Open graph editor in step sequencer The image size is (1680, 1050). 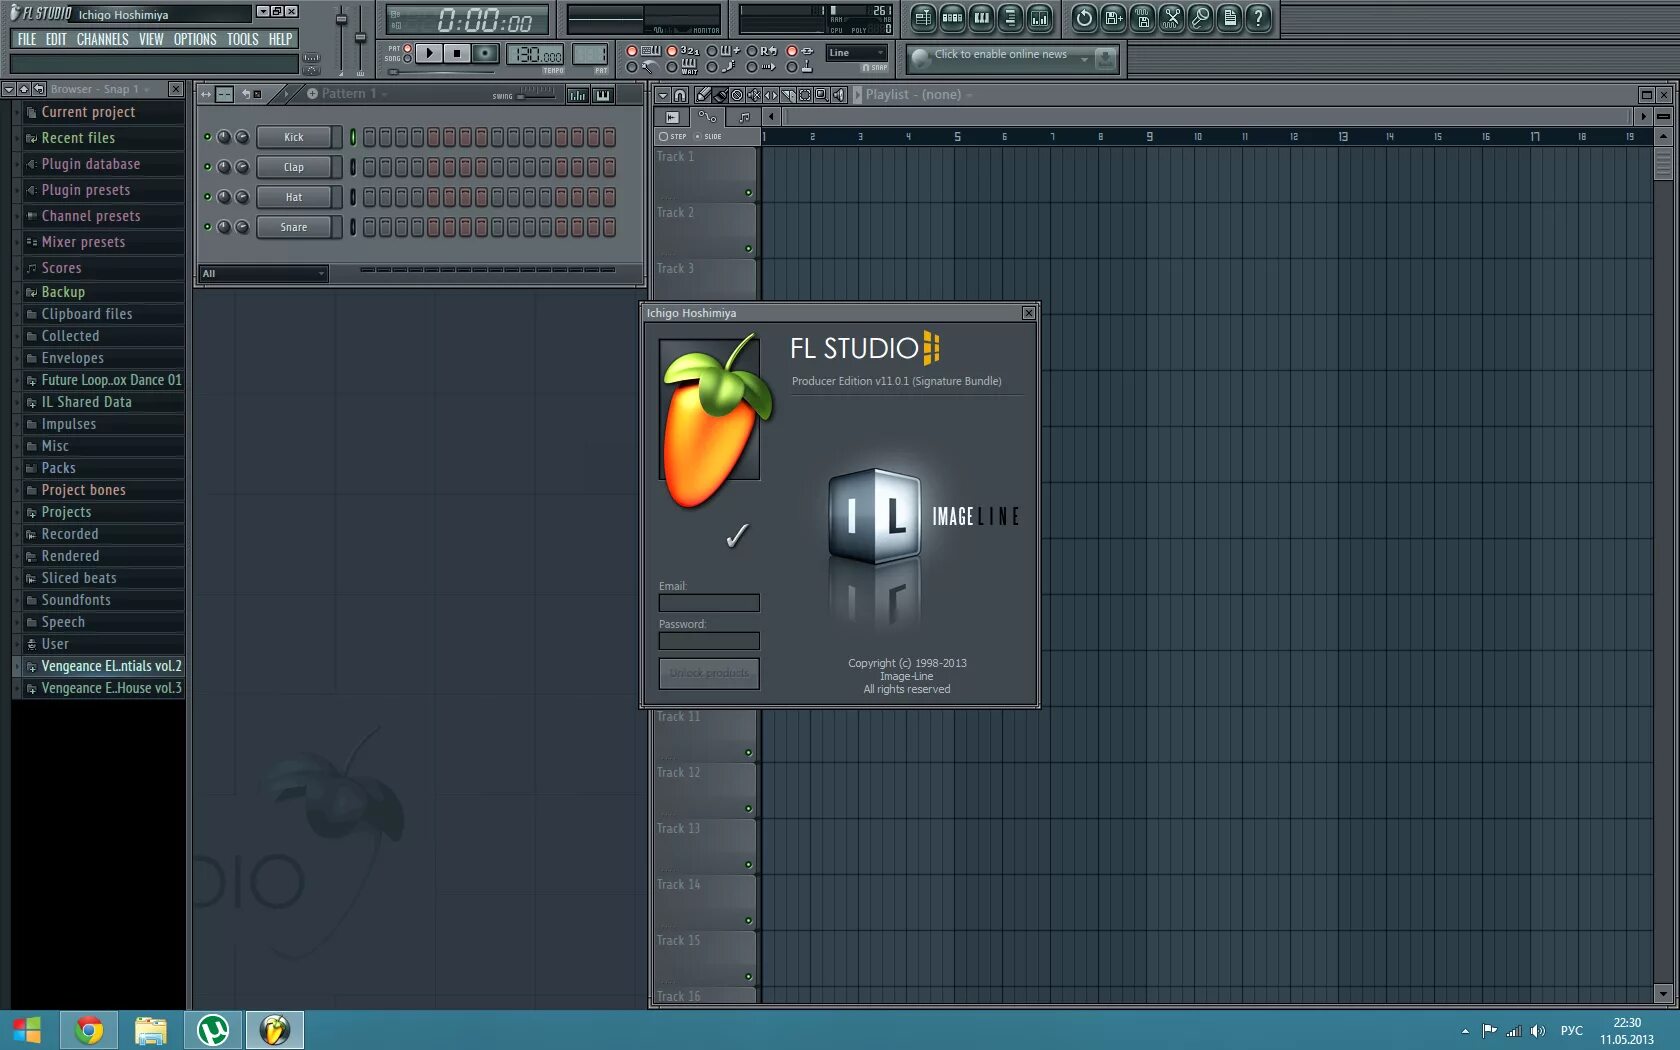click(578, 95)
